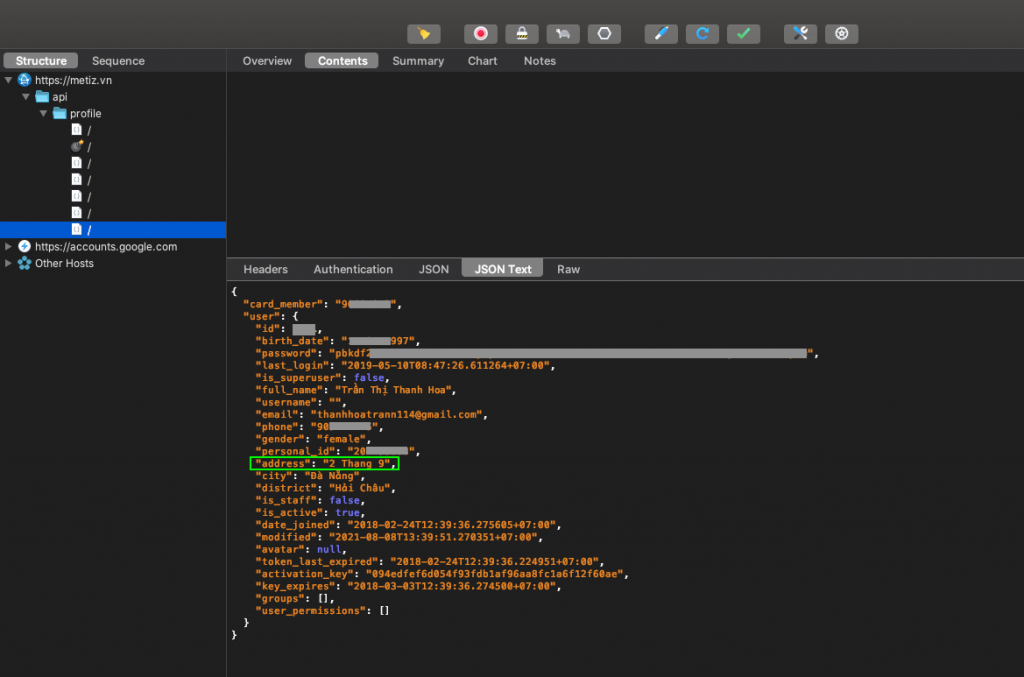Switch to the Structure view
This screenshot has height=677, width=1024.
click(x=41, y=61)
